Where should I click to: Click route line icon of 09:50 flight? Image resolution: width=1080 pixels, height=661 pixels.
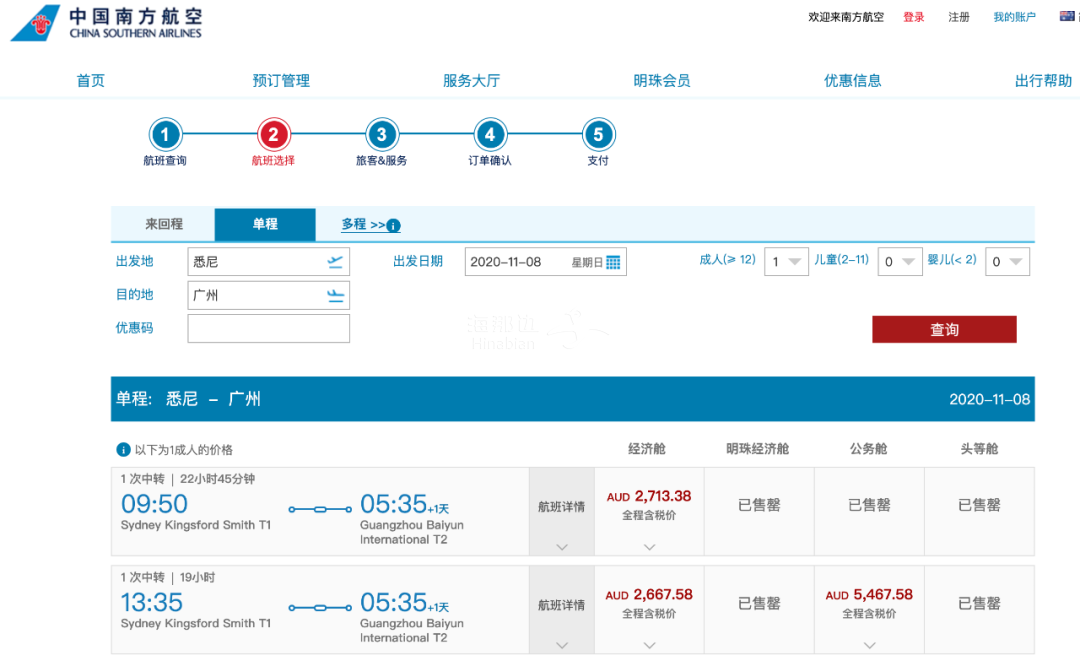click(320, 510)
